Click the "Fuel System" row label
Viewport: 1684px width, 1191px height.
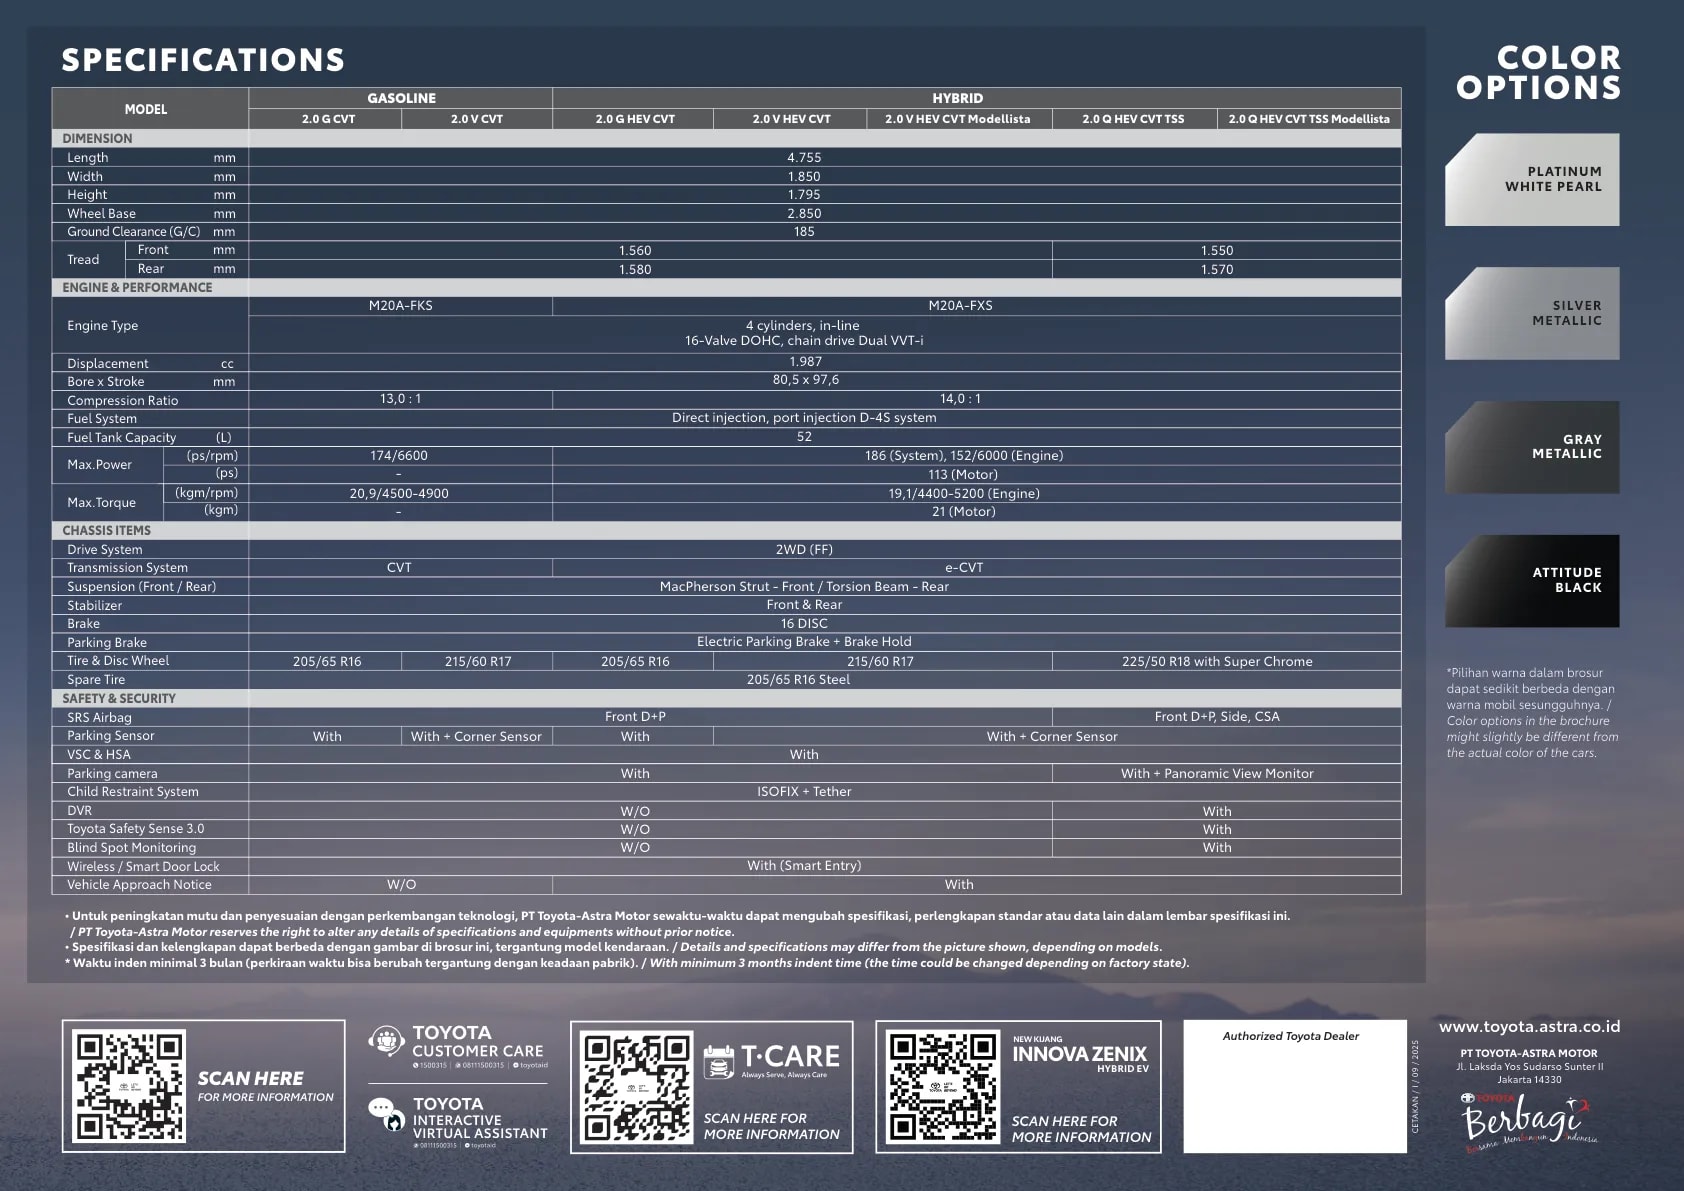pyautogui.click(x=102, y=419)
